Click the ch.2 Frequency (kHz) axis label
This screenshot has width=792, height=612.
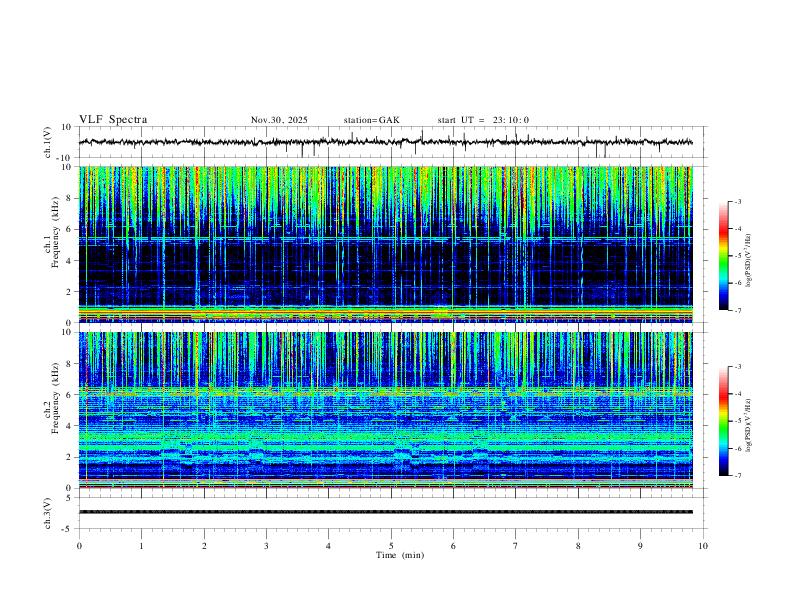[51, 397]
